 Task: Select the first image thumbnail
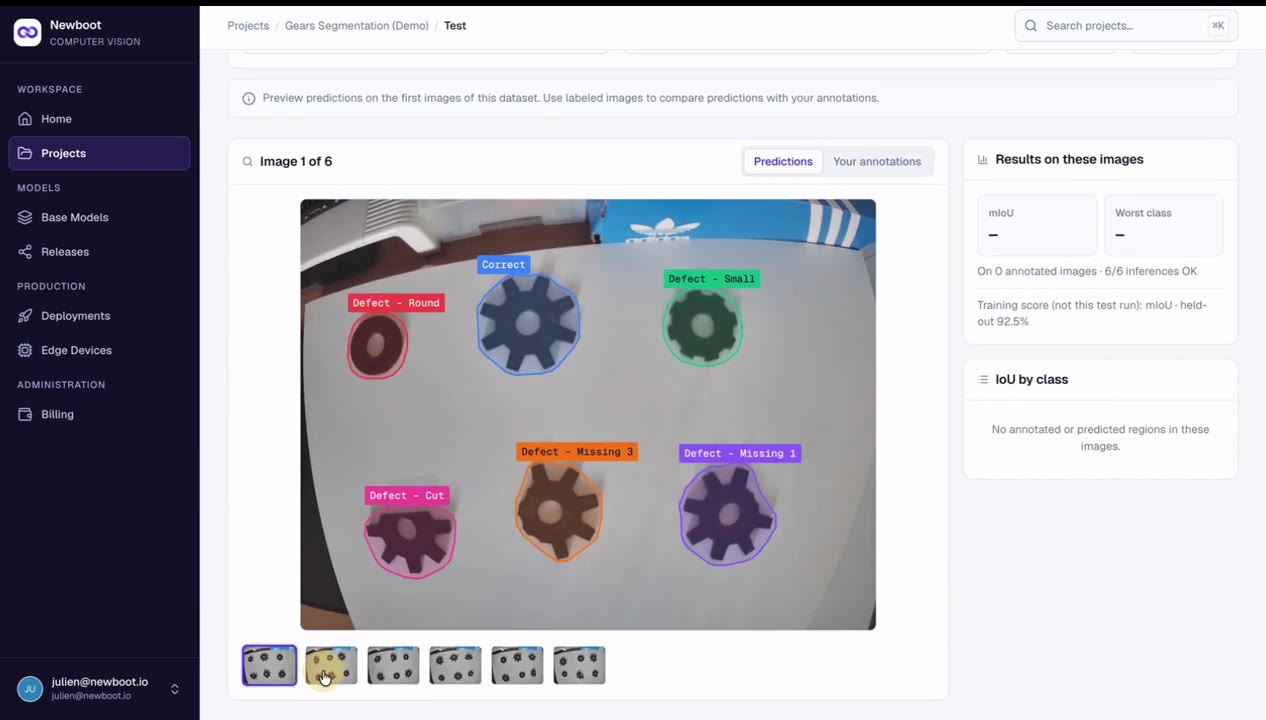(269, 665)
